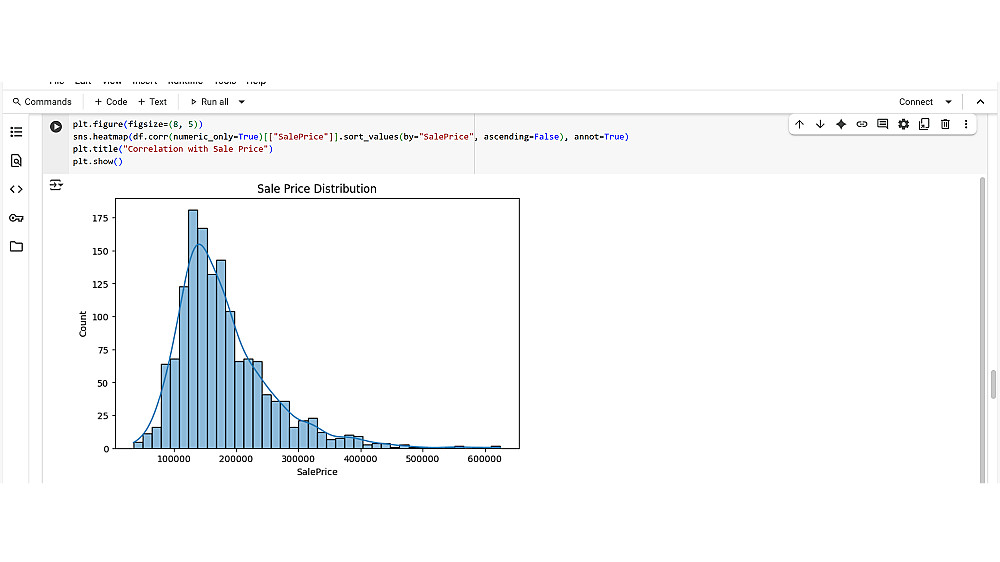The image size is (1000, 562).
Task: Open Table of contents sidebar panel
Action: pyautogui.click(x=16, y=132)
